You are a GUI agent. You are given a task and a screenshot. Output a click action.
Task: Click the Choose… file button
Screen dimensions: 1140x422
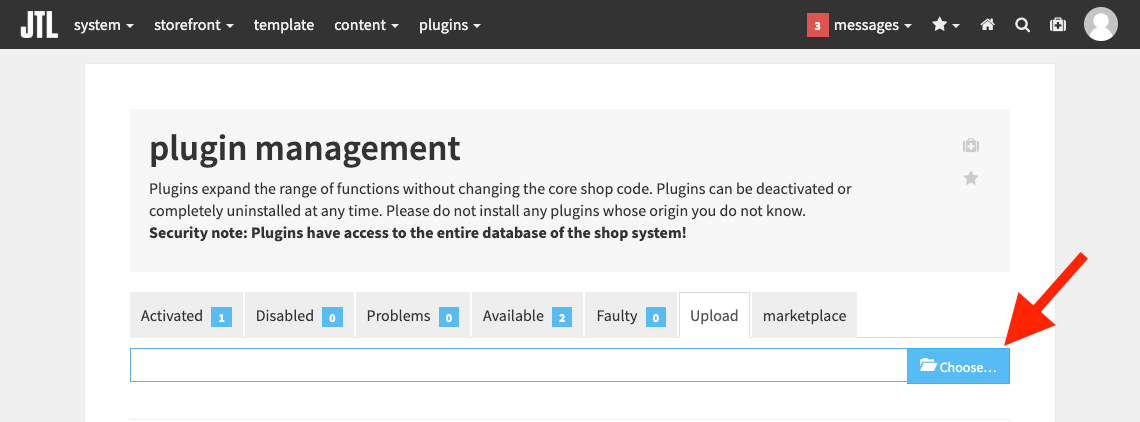pyautogui.click(x=958, y=367)
